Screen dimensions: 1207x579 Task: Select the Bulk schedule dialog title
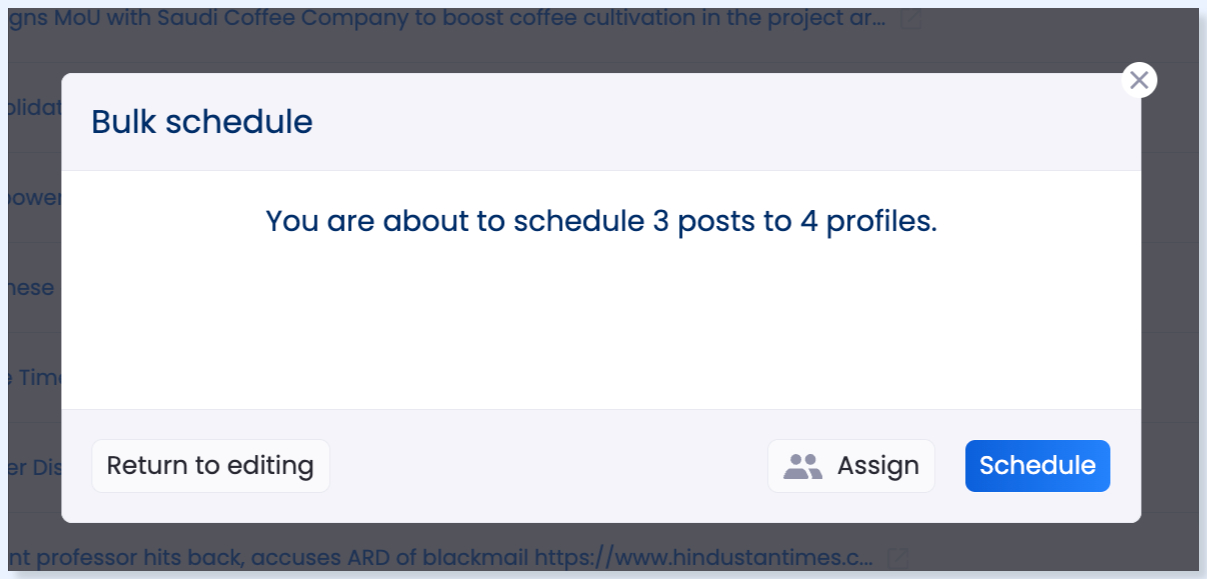pos(202,122)
